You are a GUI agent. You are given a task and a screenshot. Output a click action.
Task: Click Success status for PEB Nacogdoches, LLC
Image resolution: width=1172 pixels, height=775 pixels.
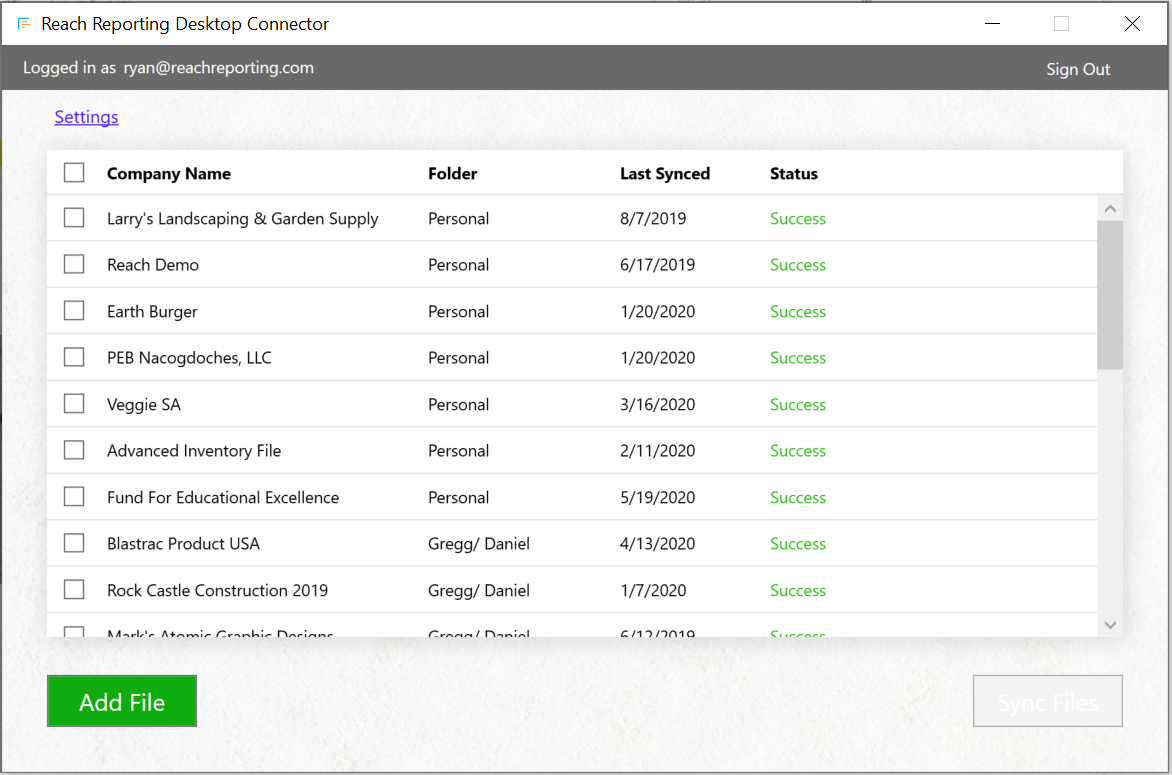tap(798, 358)
